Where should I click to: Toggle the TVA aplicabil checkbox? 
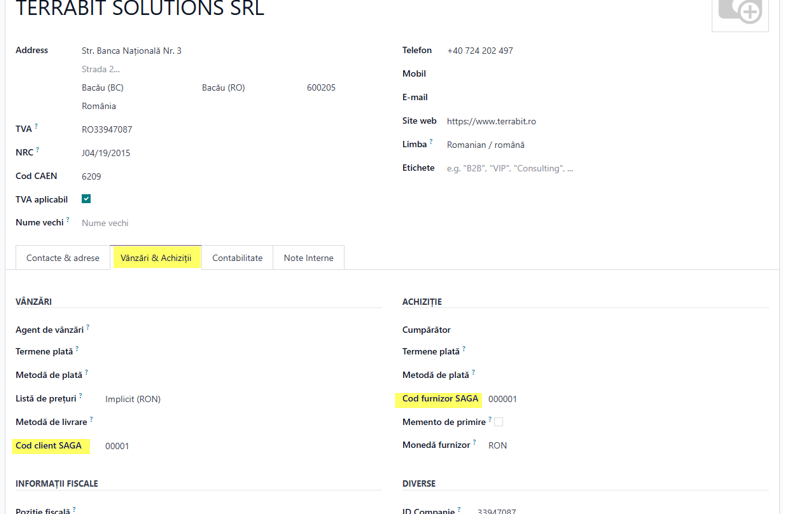point(86,199)
